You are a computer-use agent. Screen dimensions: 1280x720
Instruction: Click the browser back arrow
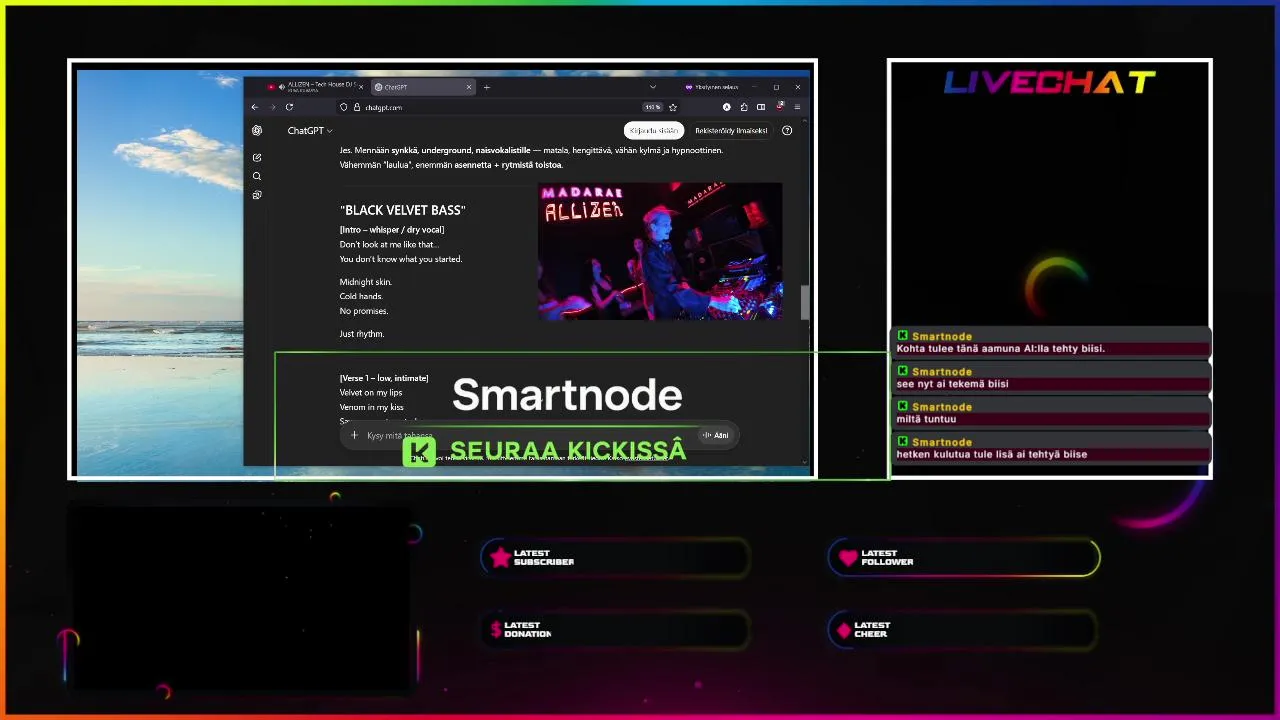pyautogui.click(x=255, y=107)
